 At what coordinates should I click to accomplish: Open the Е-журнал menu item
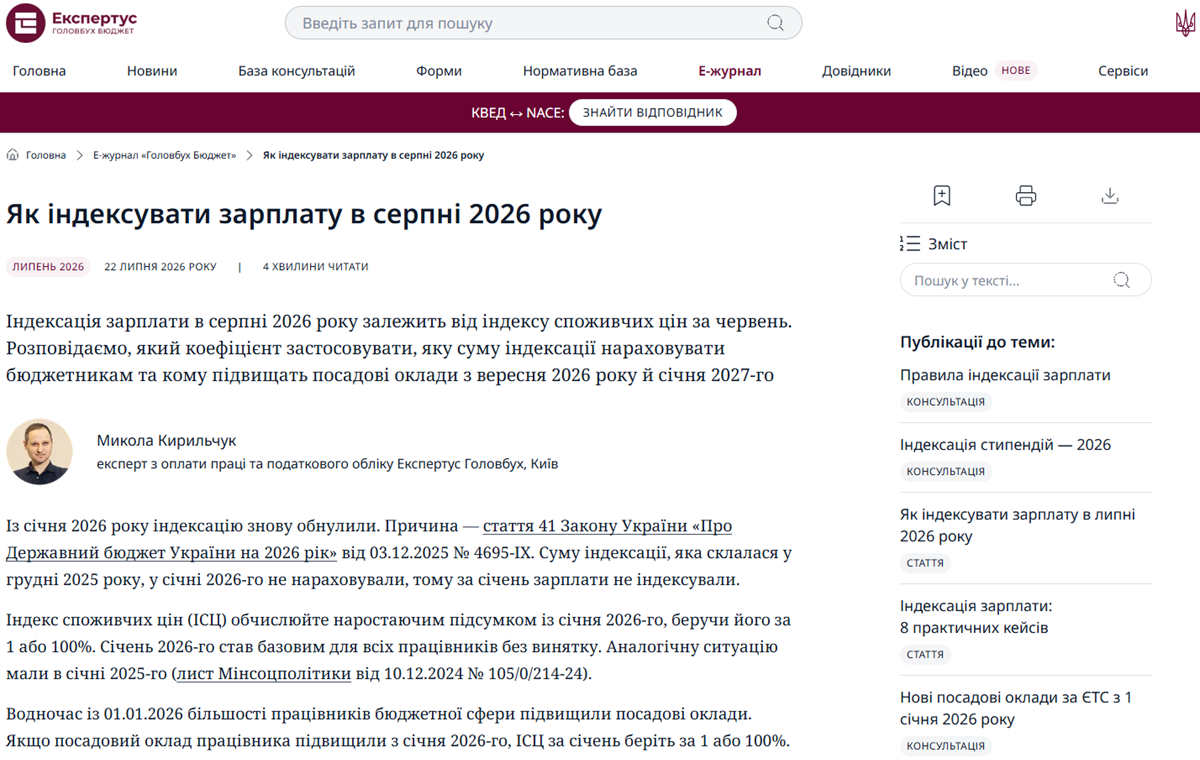point(730,71)
